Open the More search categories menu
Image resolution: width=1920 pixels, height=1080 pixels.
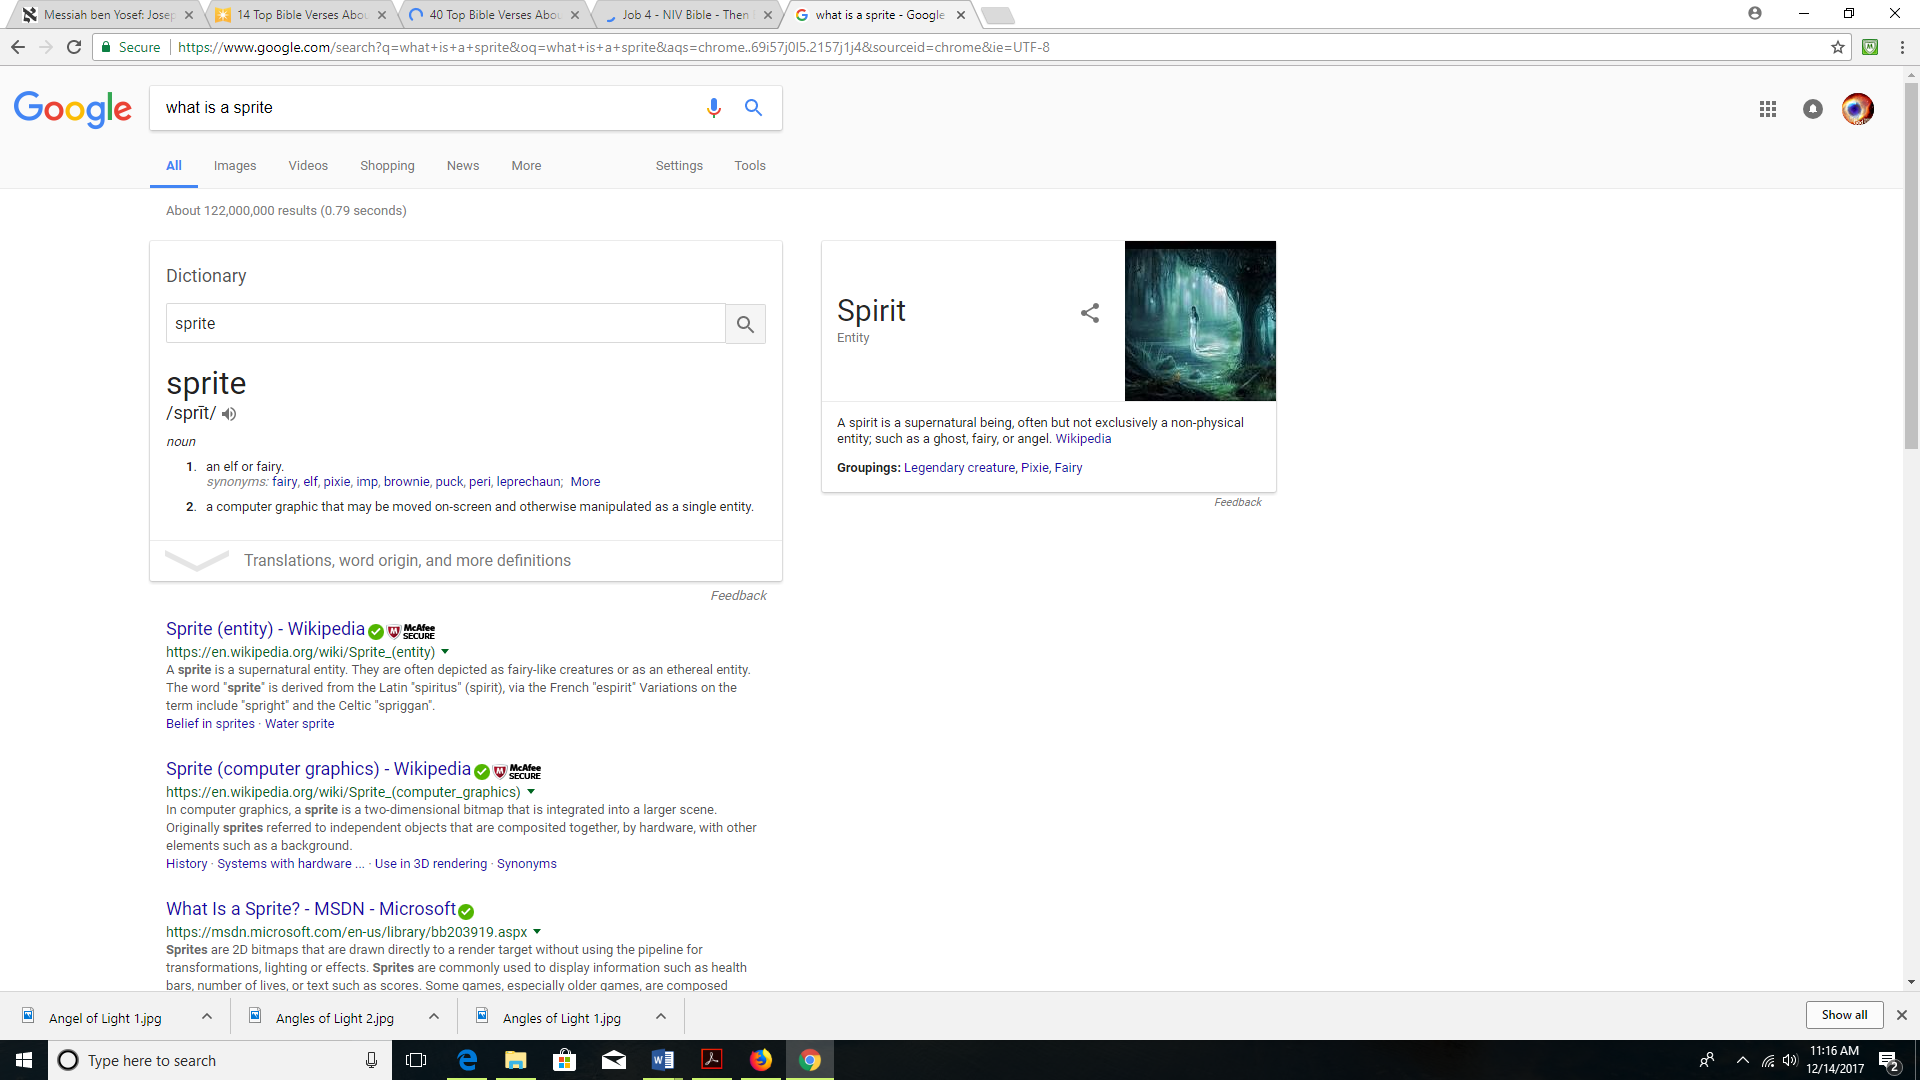(x=526, y=166)
